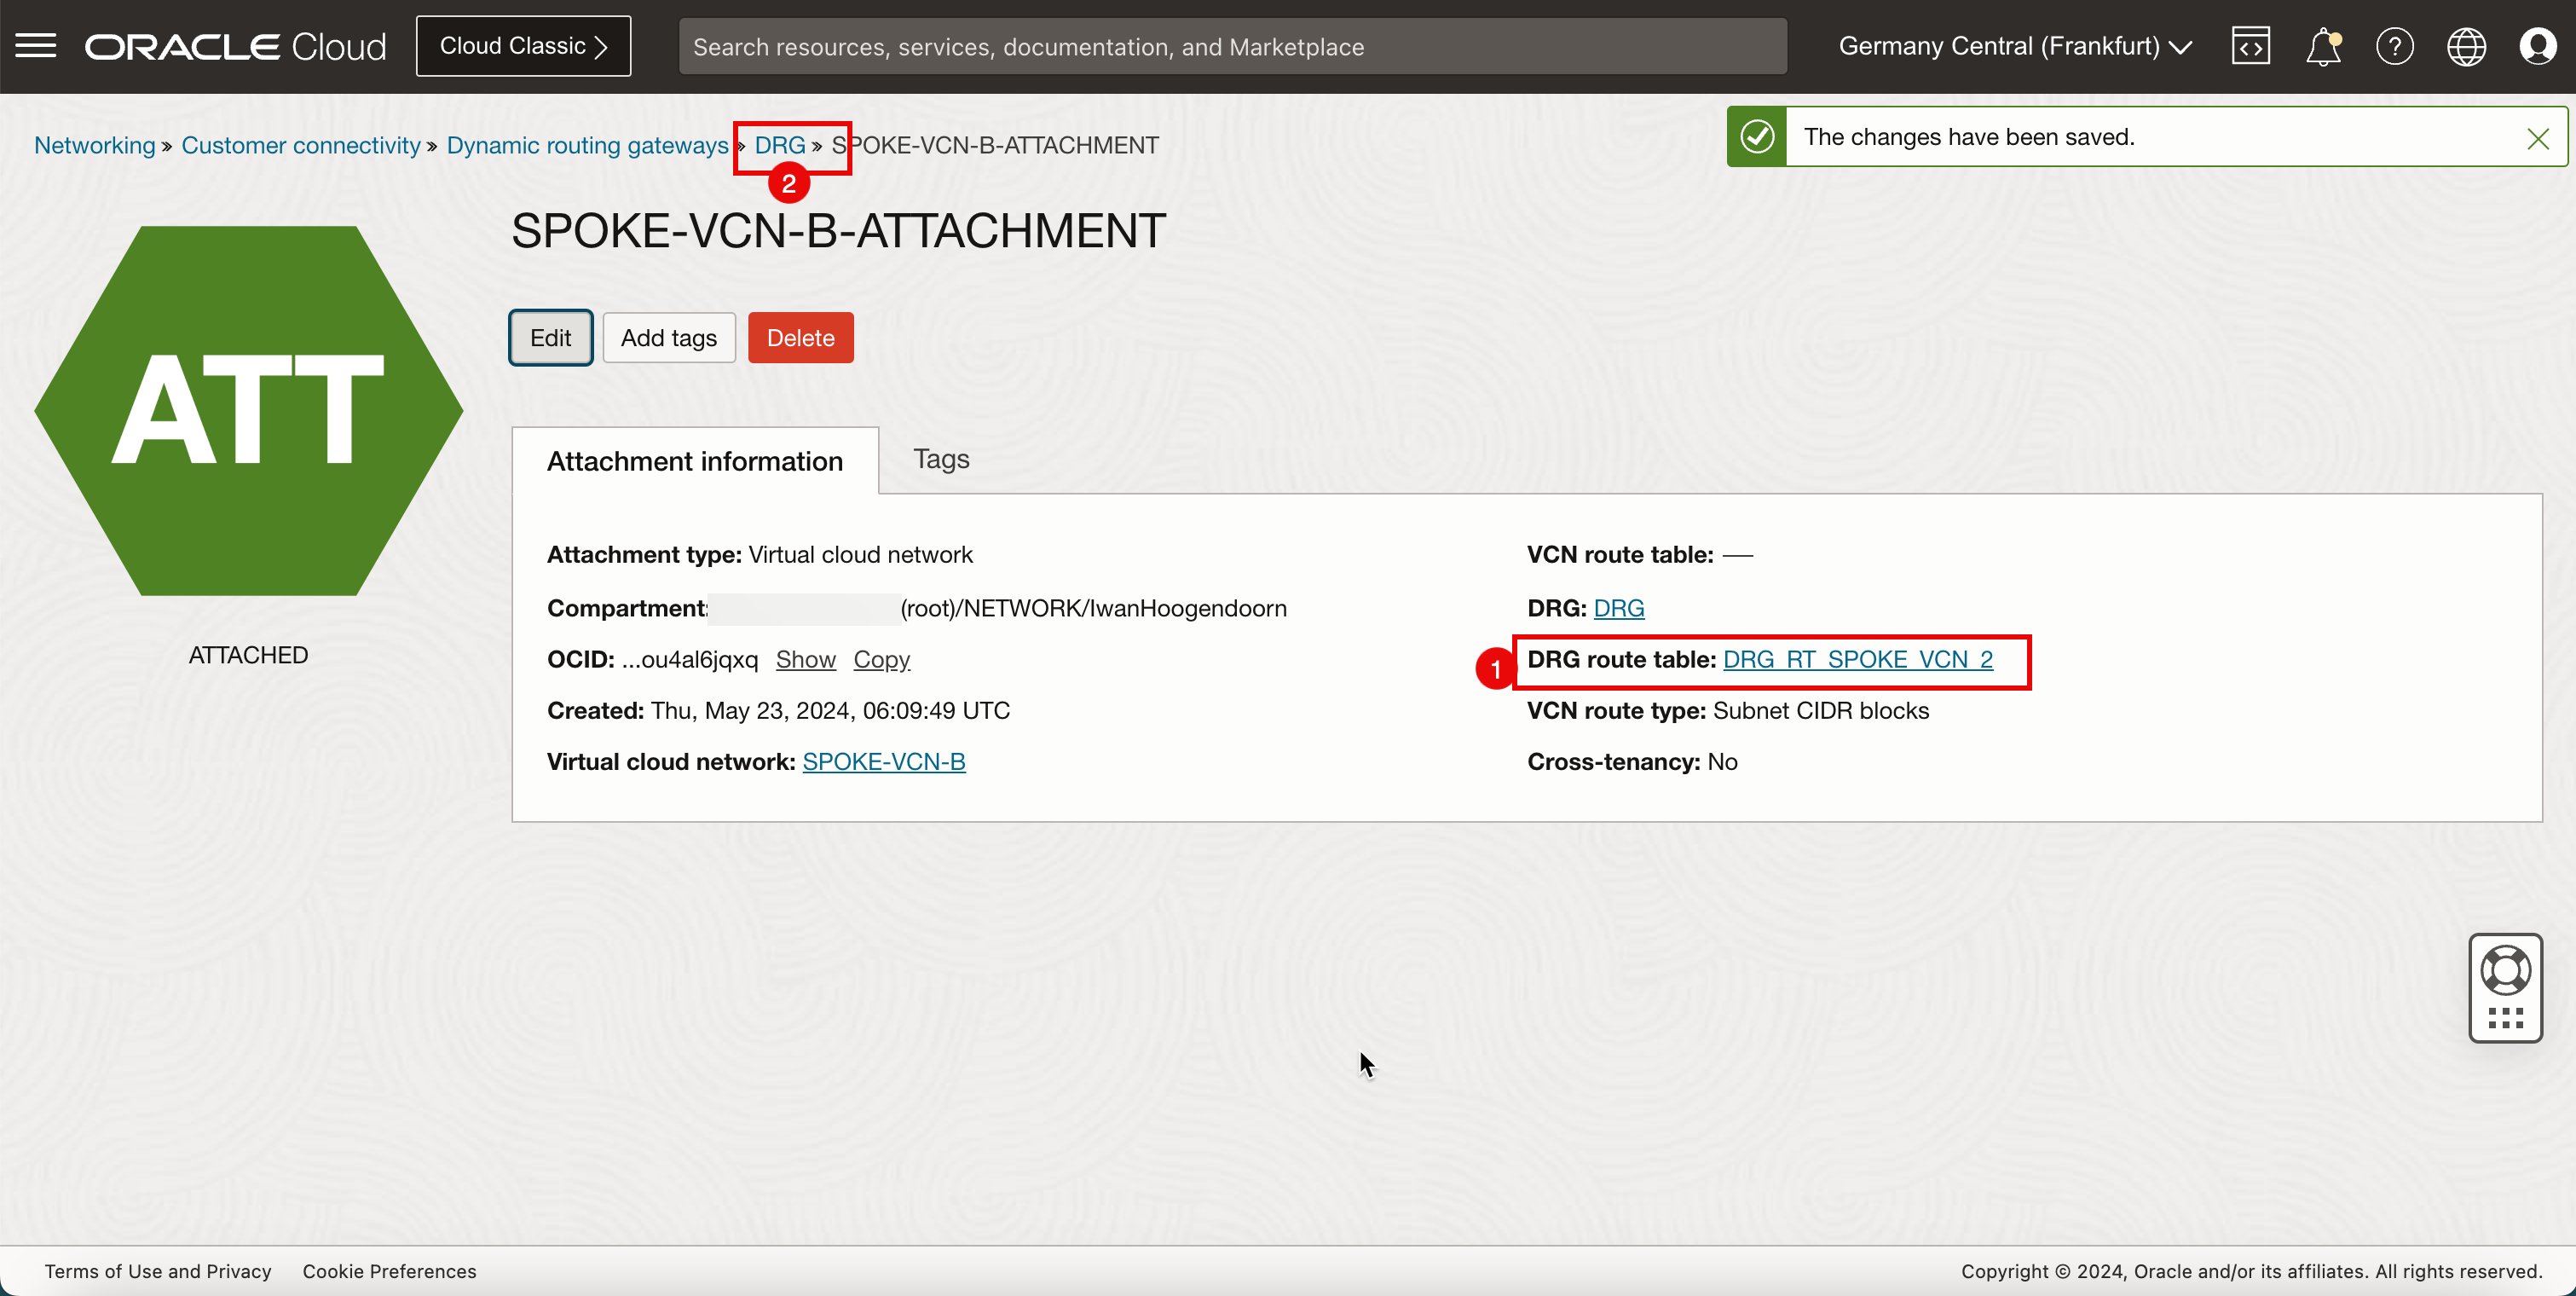Image resolution: width=2576 pixels, height=1296 pixels.
Task: Click the user profile account icon
Action: tap(2539, 44)
